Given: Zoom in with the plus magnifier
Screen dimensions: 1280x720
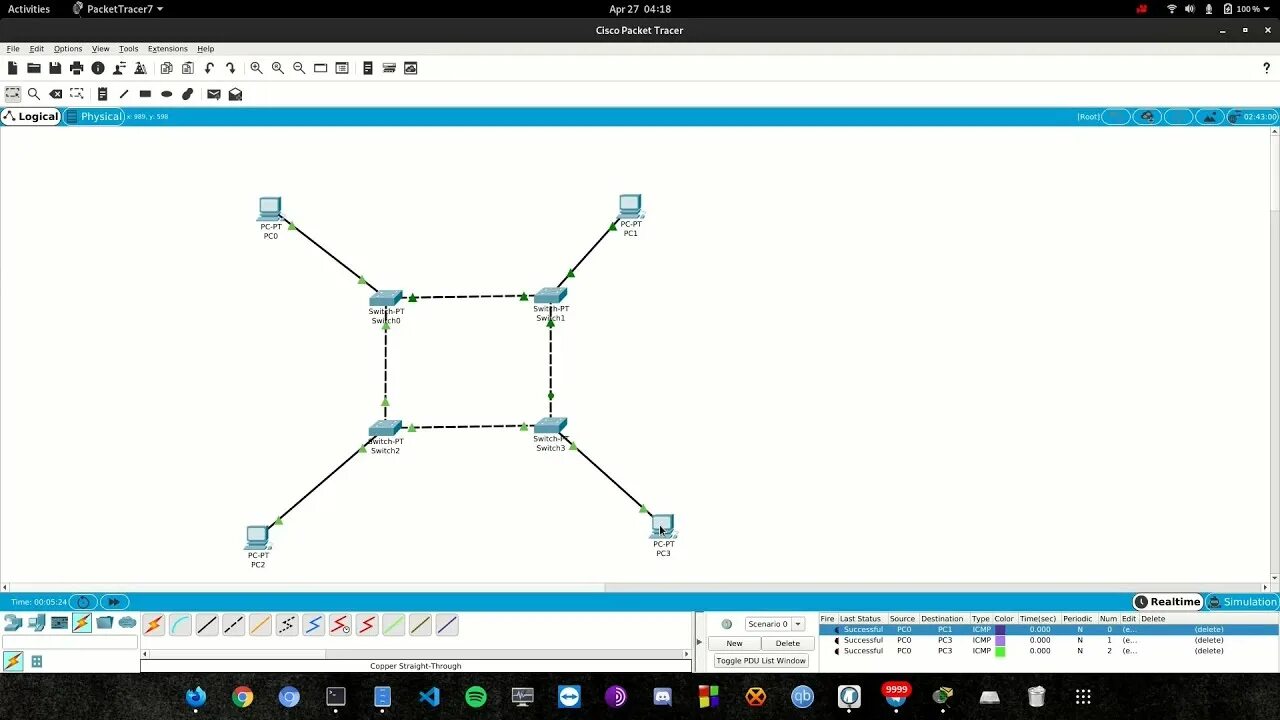Looking at the screenshot, I should point(256,68).
